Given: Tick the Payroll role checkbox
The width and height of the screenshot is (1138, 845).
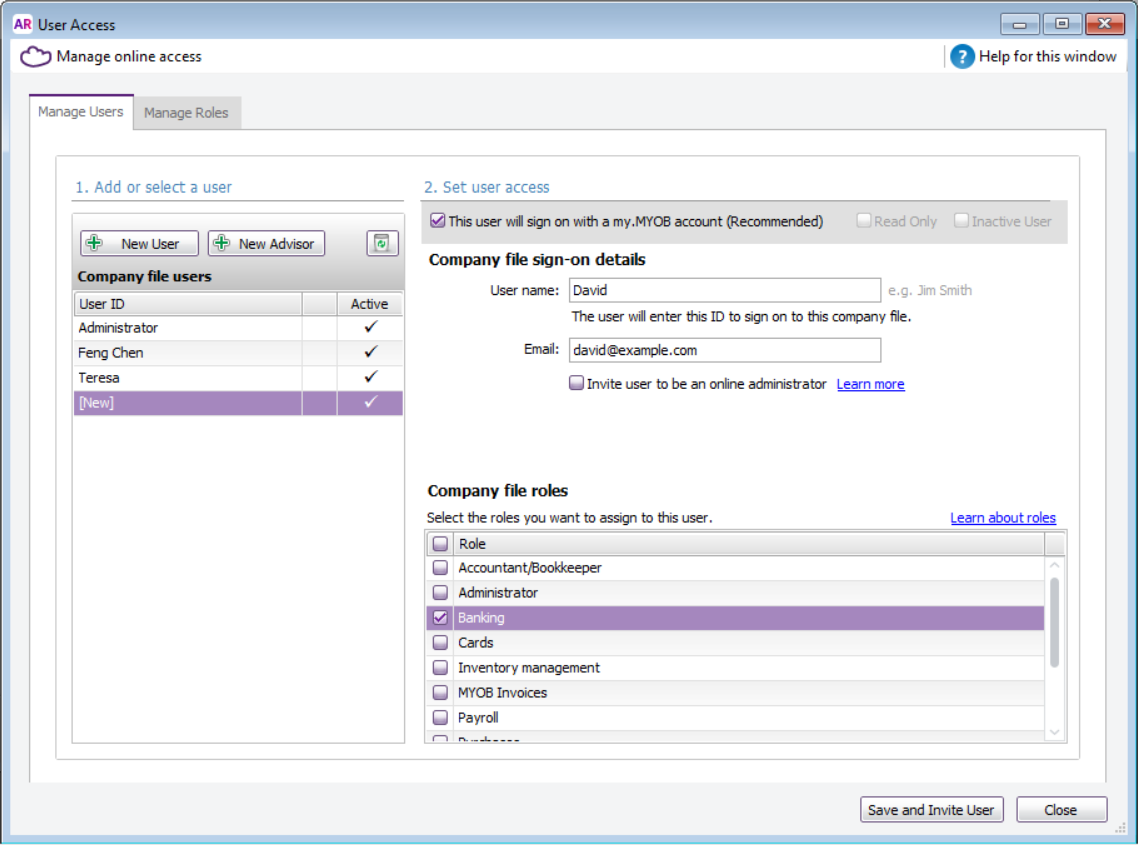Looking at the screenshot, I should (x=440, y=718).
